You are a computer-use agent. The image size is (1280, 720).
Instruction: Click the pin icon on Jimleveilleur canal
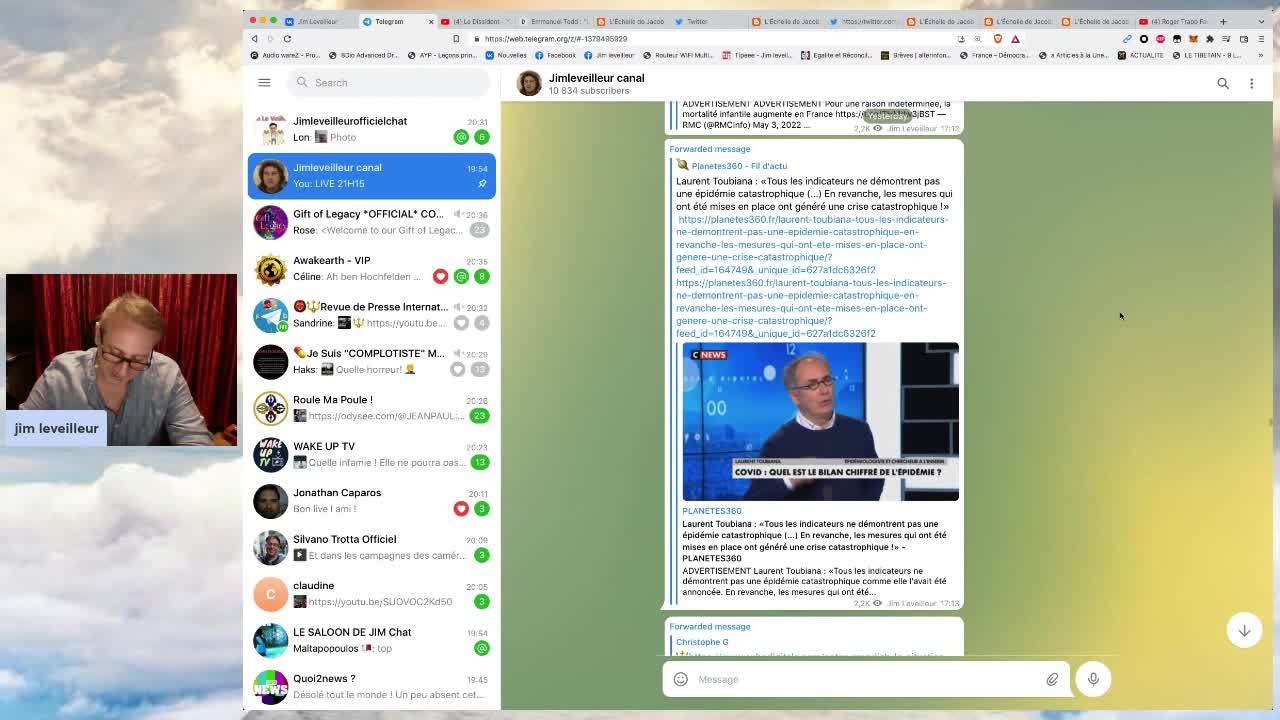pos(481,184)
